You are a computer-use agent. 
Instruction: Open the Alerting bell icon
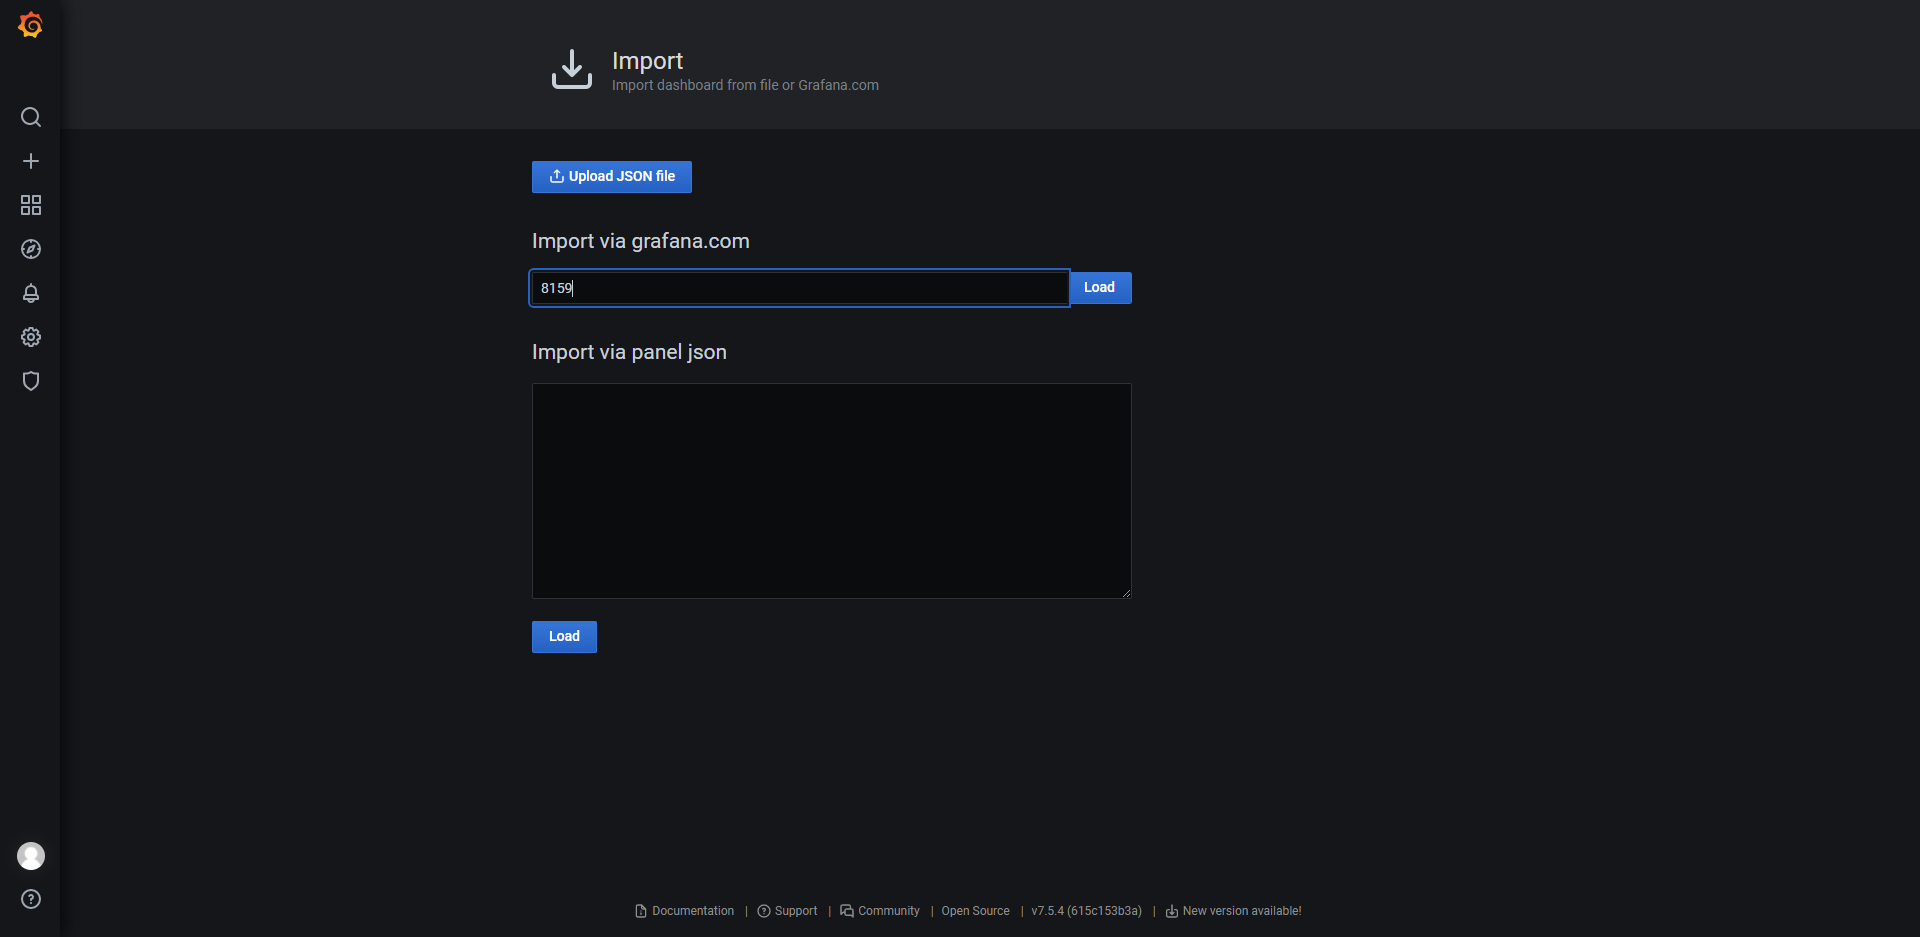click(31, 293)
